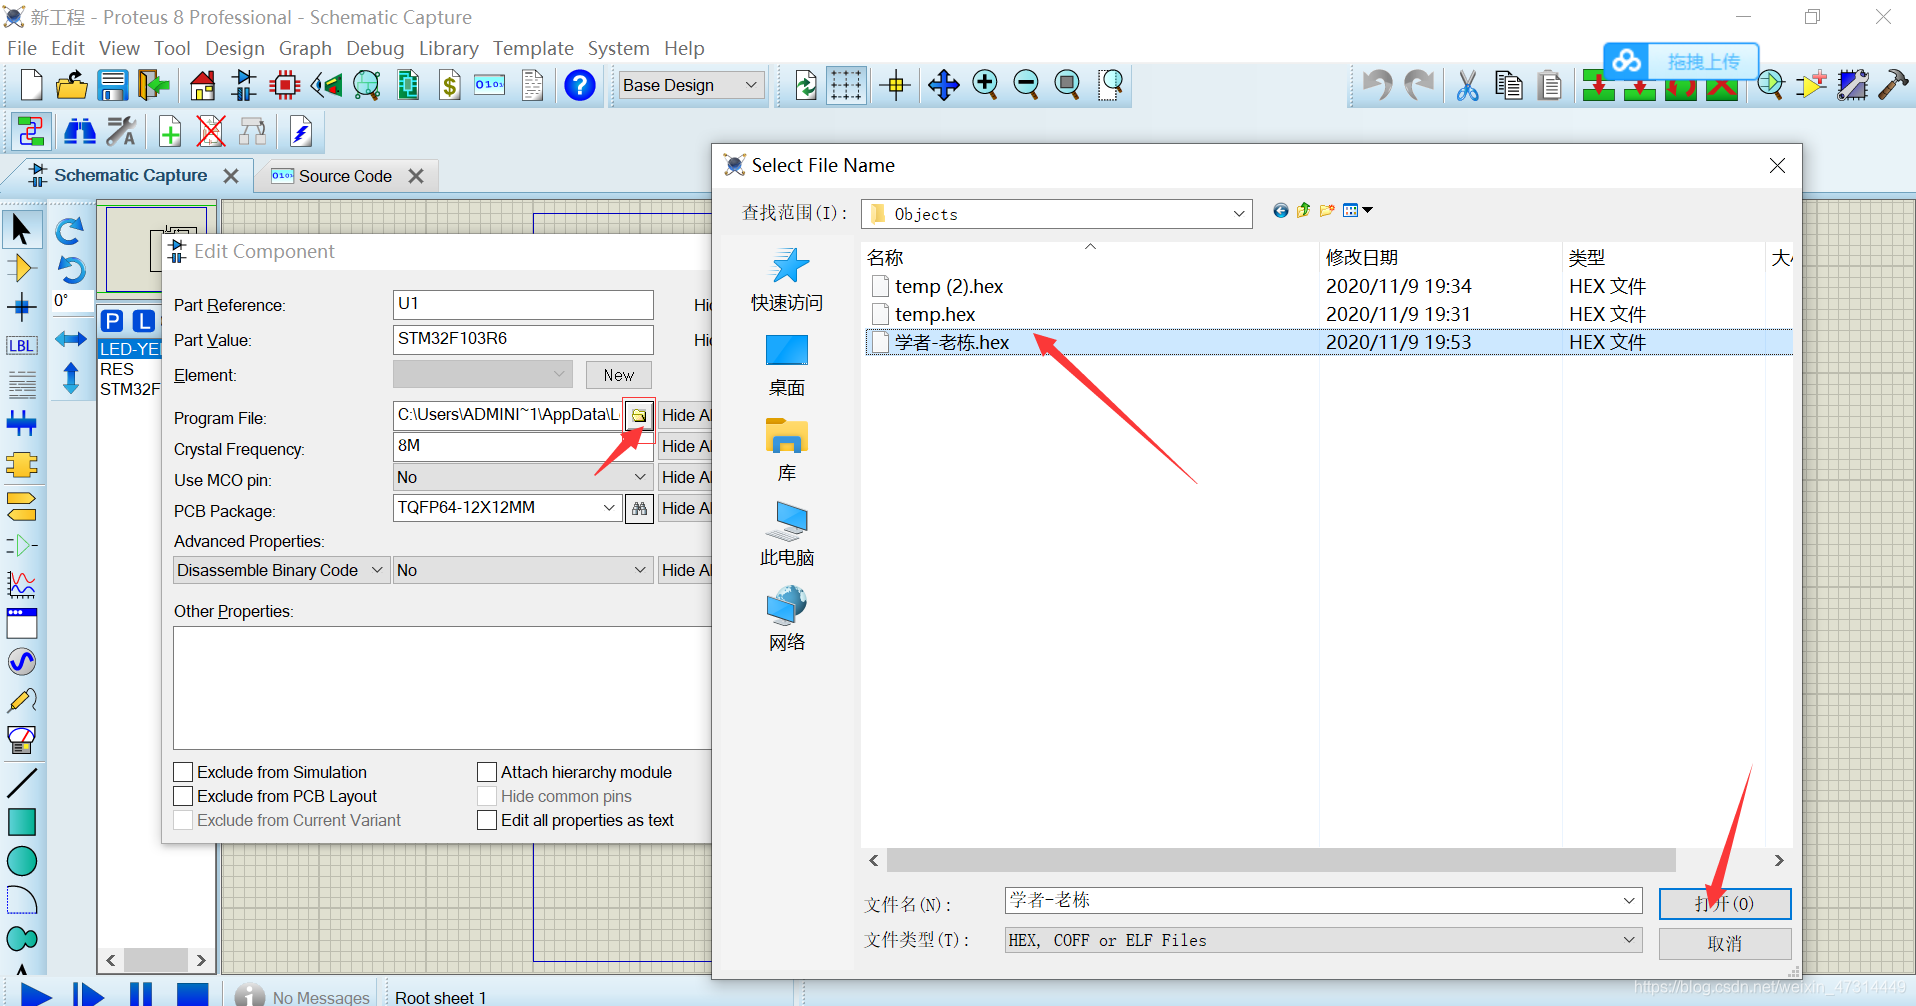Image resolution: width=1916 pixels, height=1006 pixels.
Task: Select STM32F device in the device list
Action: click(130, 389)
